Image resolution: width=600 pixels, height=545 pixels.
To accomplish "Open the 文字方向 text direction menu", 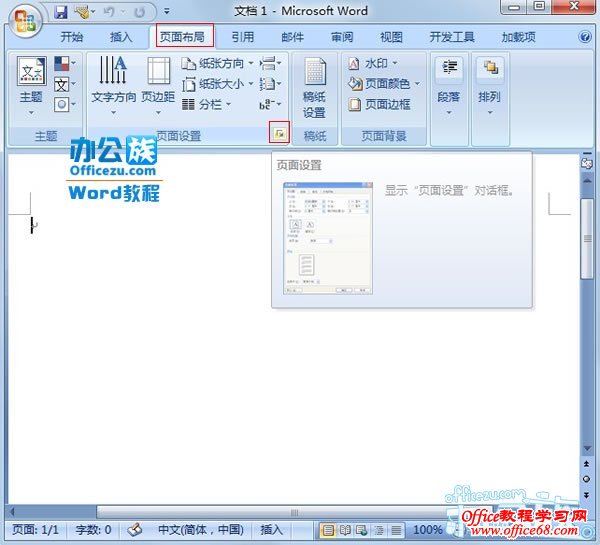I will pos(113,86).
